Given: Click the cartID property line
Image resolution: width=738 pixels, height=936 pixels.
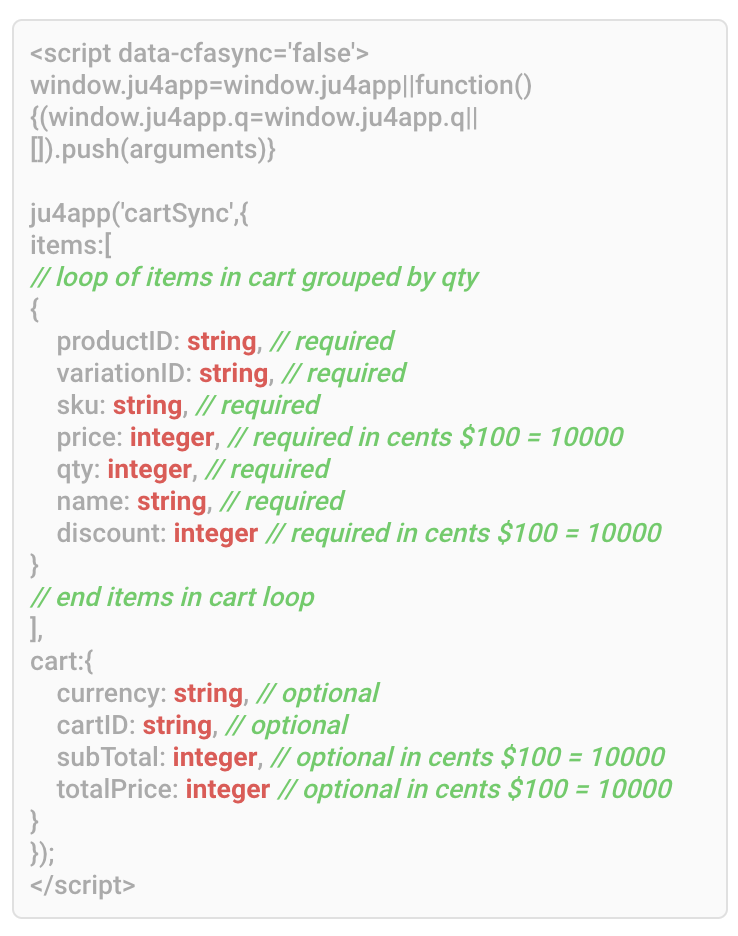Looking at the screenshot, I should [x=202, y=725].
